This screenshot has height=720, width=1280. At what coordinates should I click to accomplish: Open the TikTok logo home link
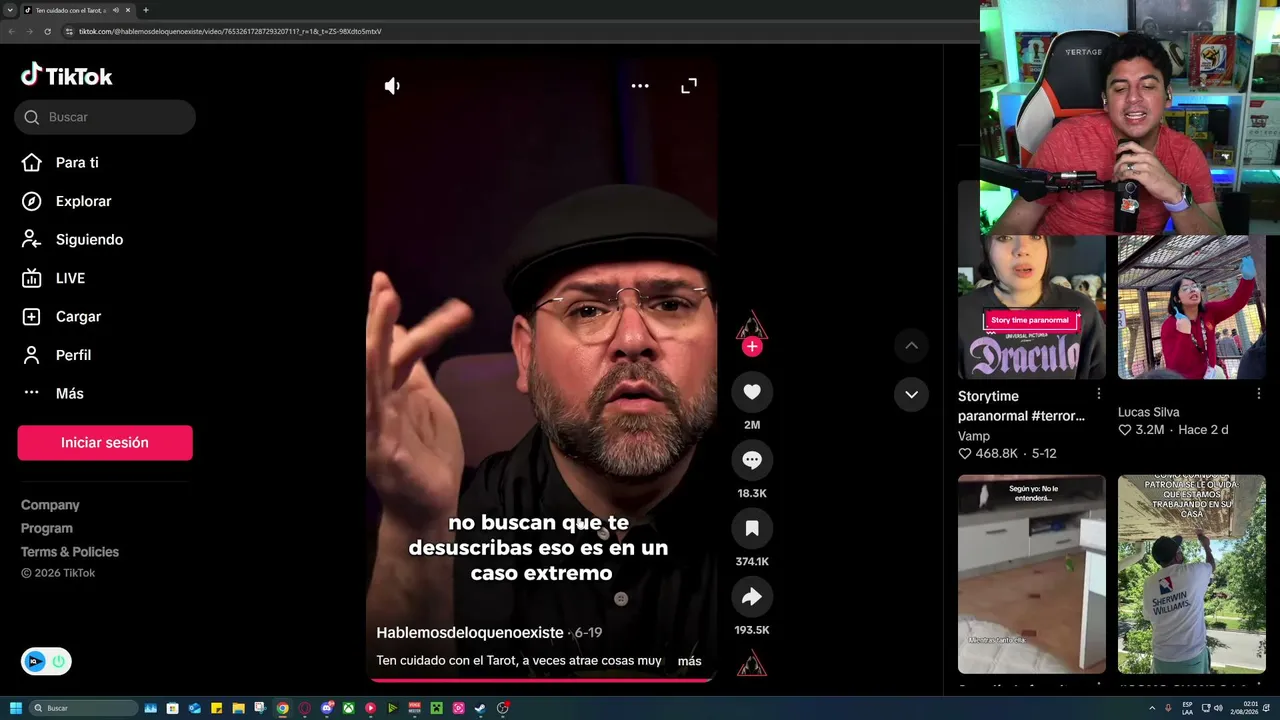tap(67, 76)
